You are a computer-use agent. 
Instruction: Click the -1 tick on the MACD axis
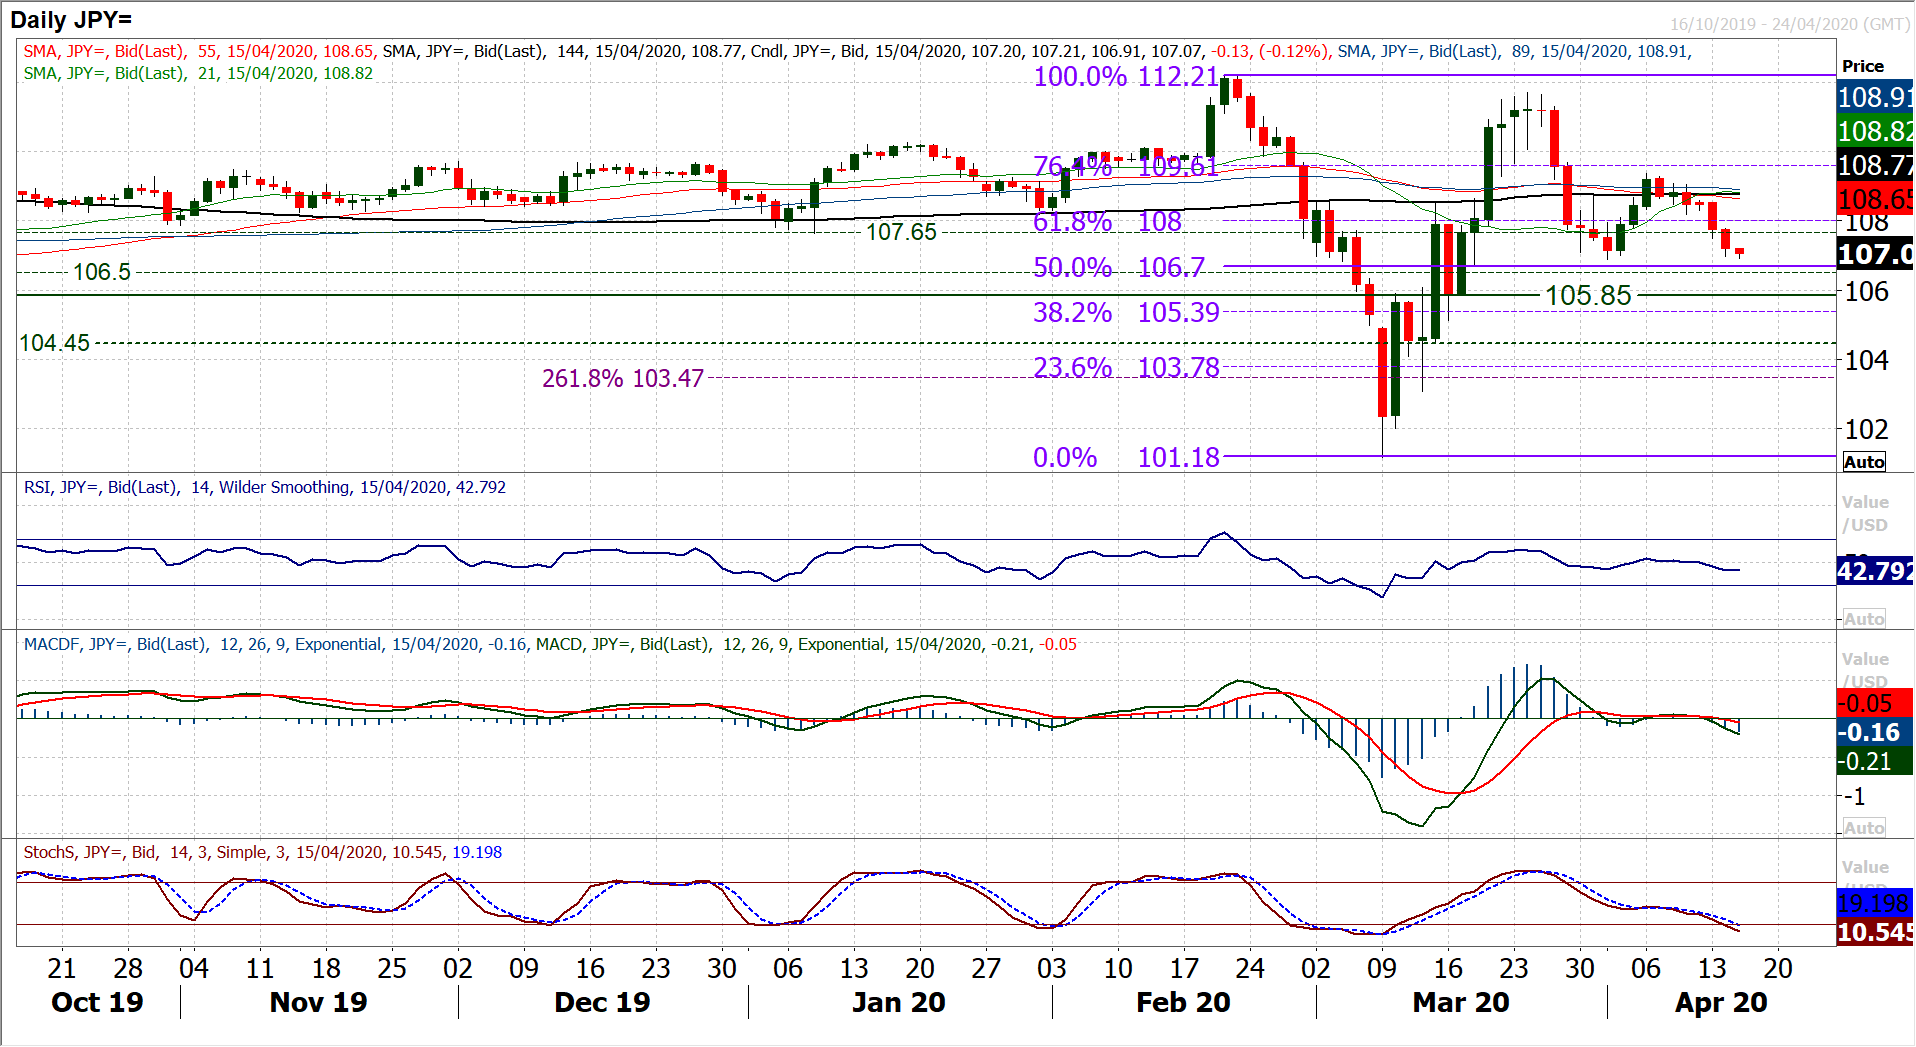[1855, 797]
